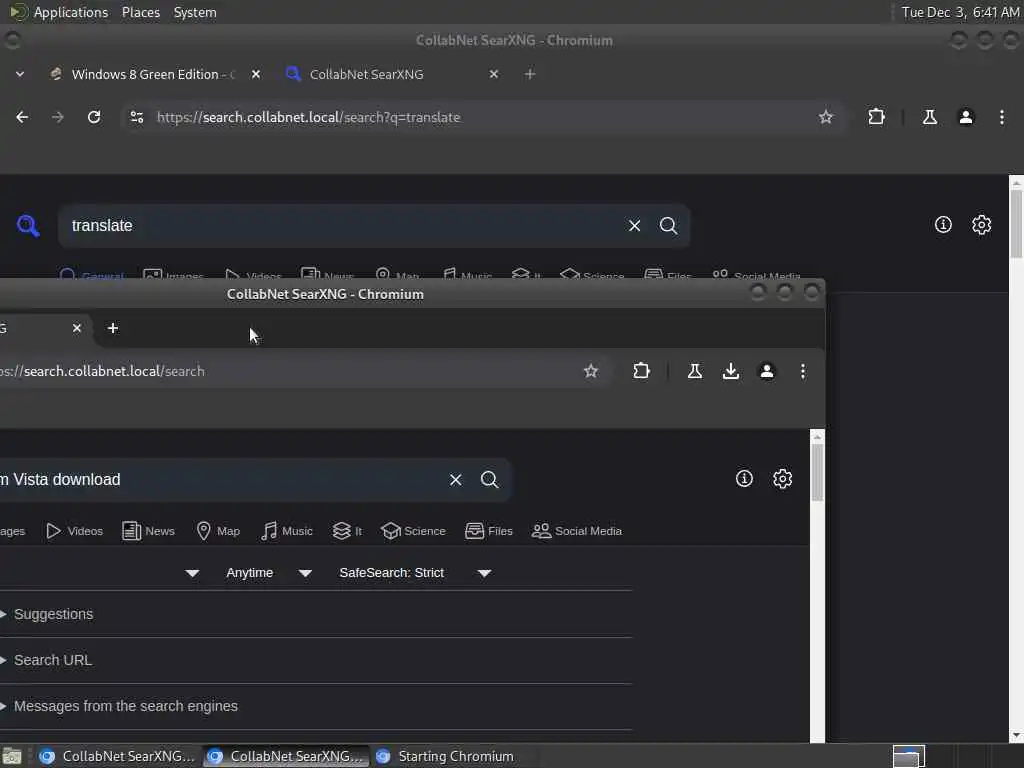Open preferences gear in front SearXNG page

[782, 479]
